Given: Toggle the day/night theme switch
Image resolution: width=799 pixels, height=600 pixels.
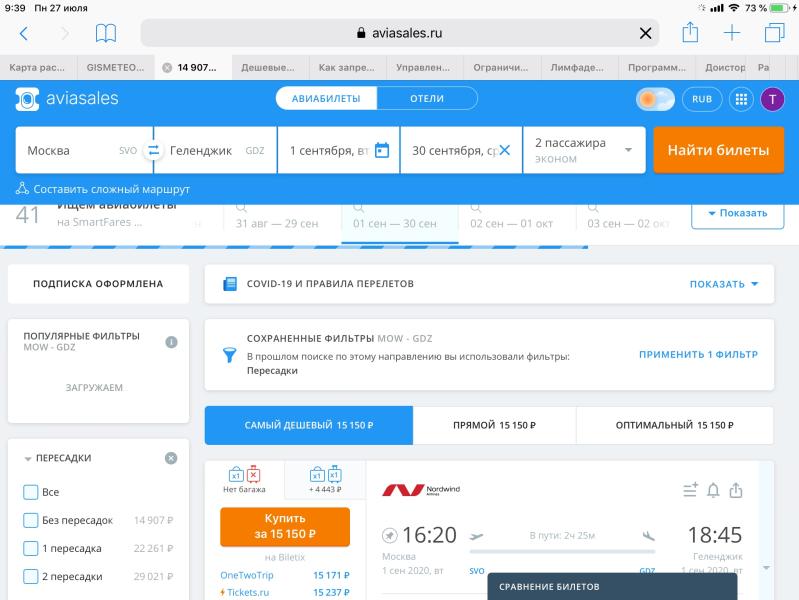Looking at the screenshot, I should 655,99.
